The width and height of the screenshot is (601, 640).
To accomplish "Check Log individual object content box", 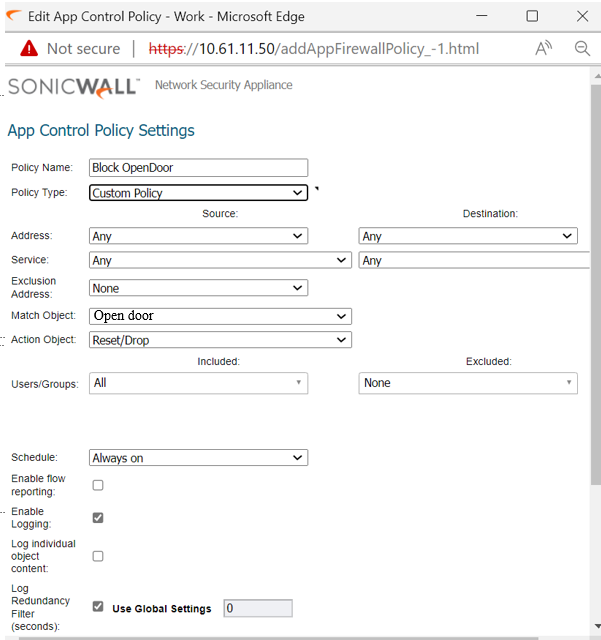I will 98,556.
